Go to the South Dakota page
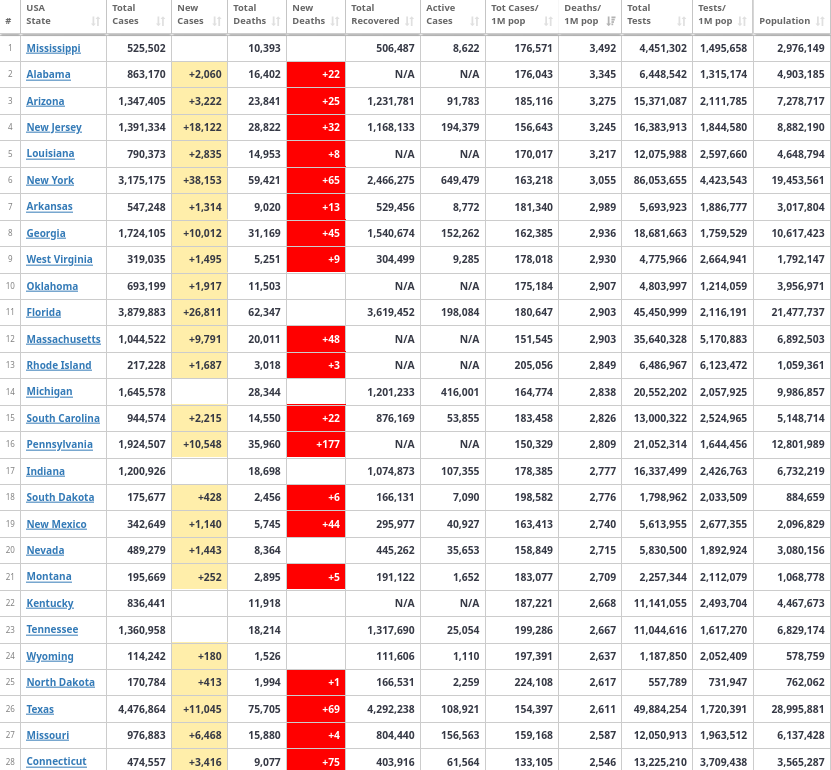The height and width of the screenshot is (770, 831). 60,497
